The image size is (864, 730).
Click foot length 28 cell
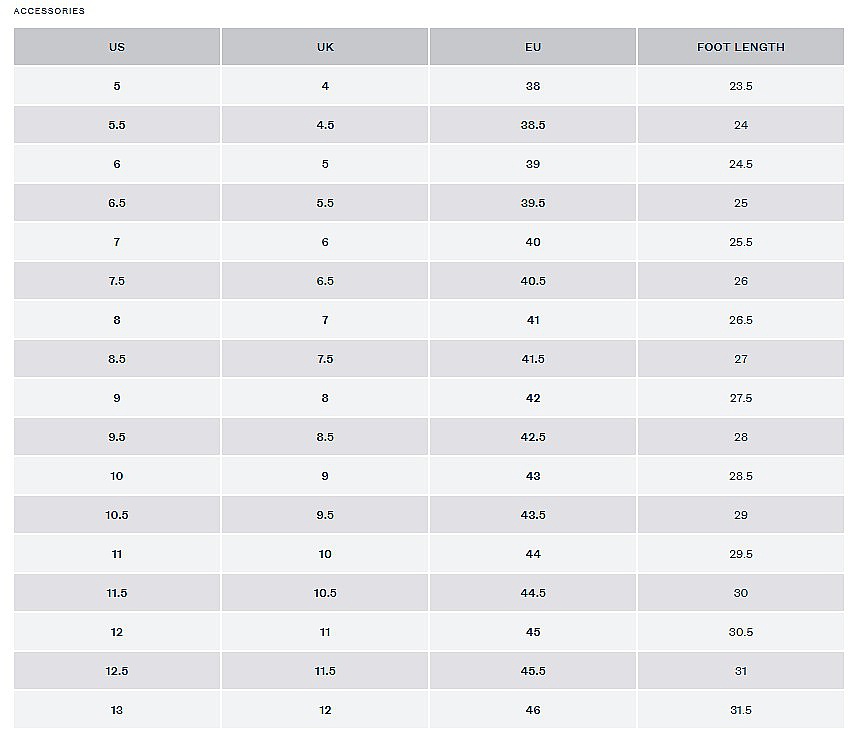coord(741,437)
